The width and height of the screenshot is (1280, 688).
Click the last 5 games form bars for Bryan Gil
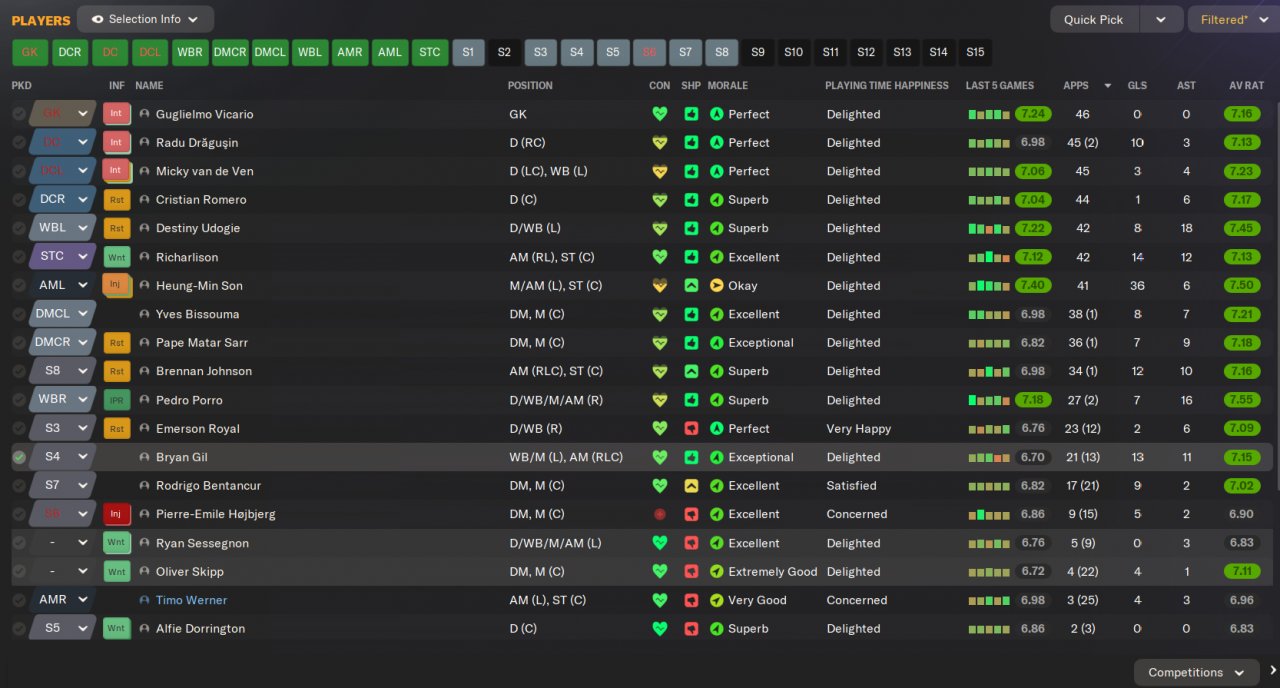pyautogui.click(x=989, y=457)
